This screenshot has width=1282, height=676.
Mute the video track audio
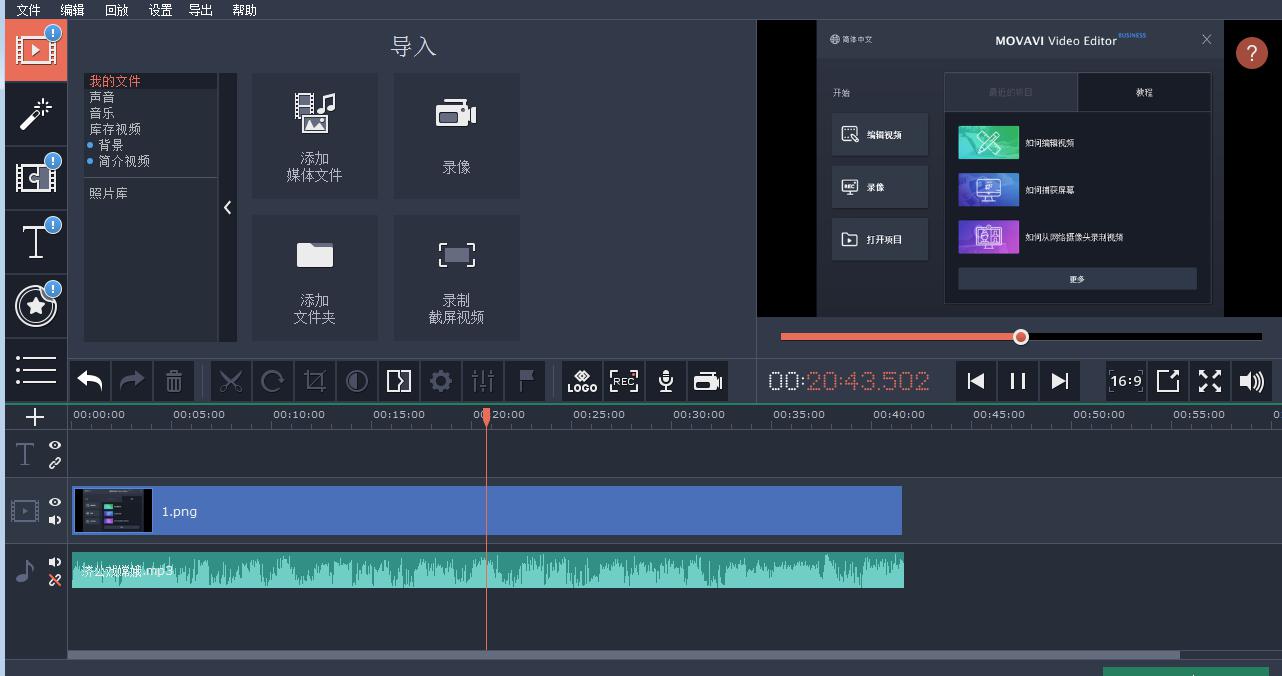click(x=55, y=520)
